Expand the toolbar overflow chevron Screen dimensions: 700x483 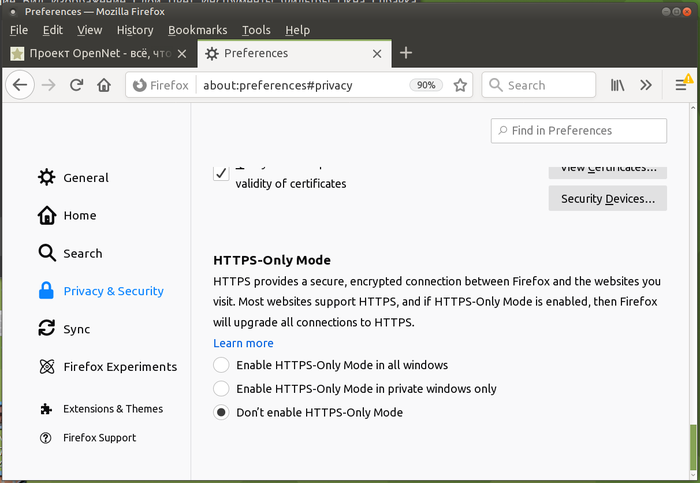[646, 86]
